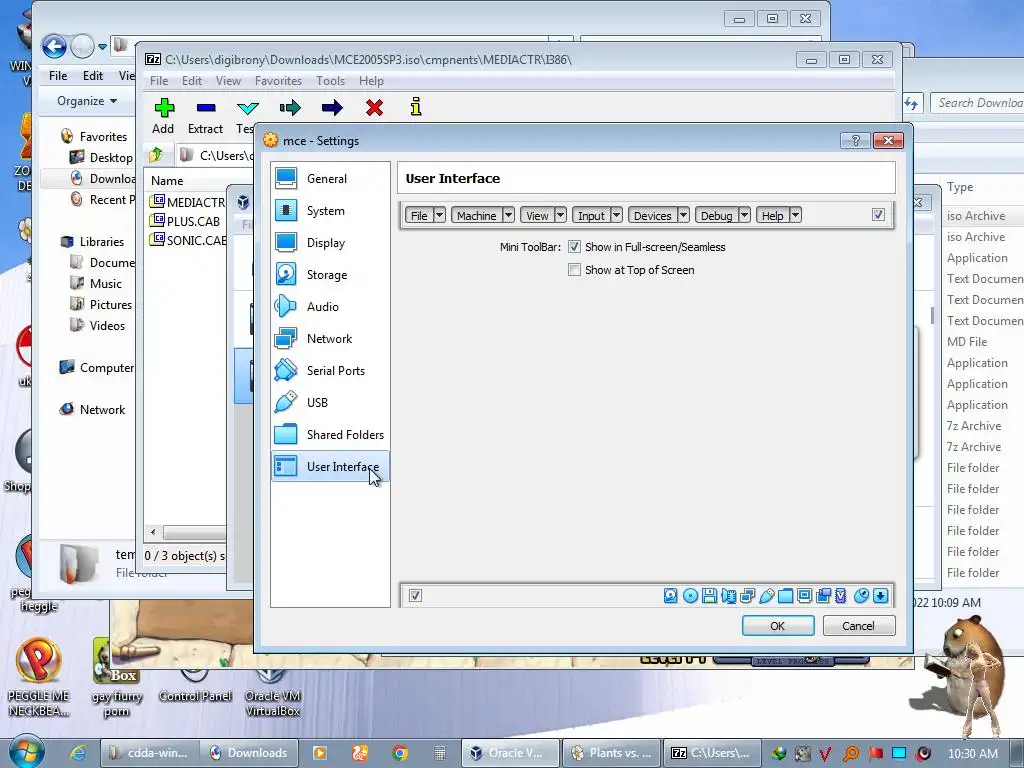Screen dimensions: 1024x768
Task: Toggle the status bar enable checkbox
Action: click(x=415, y=596)
